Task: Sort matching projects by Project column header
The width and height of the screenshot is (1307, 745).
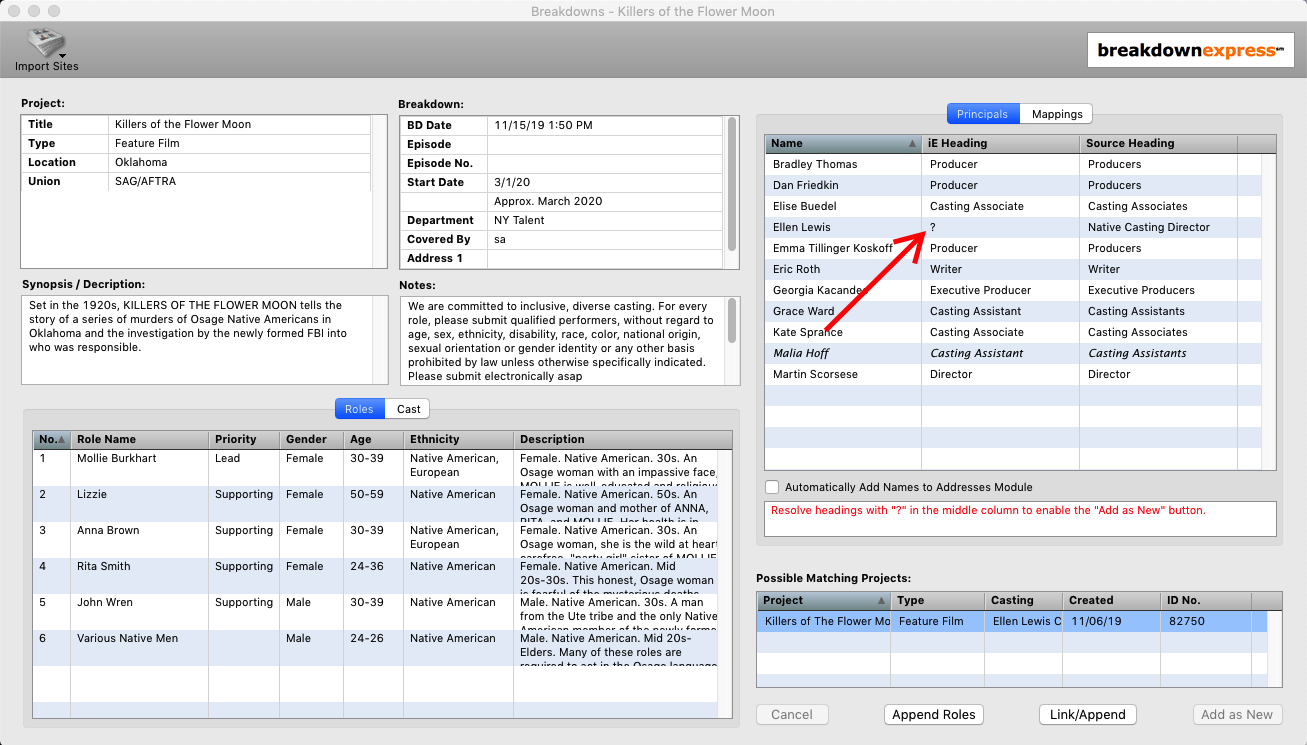Action: pos(823,600)
